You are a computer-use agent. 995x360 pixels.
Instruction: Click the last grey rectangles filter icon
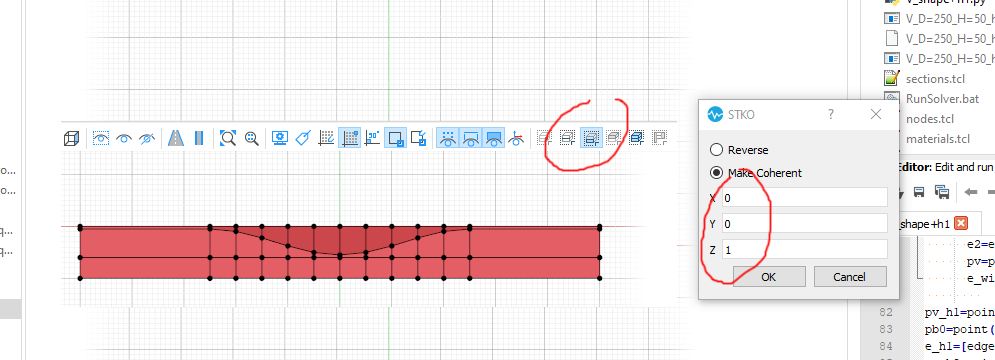[x=660, y=137]
